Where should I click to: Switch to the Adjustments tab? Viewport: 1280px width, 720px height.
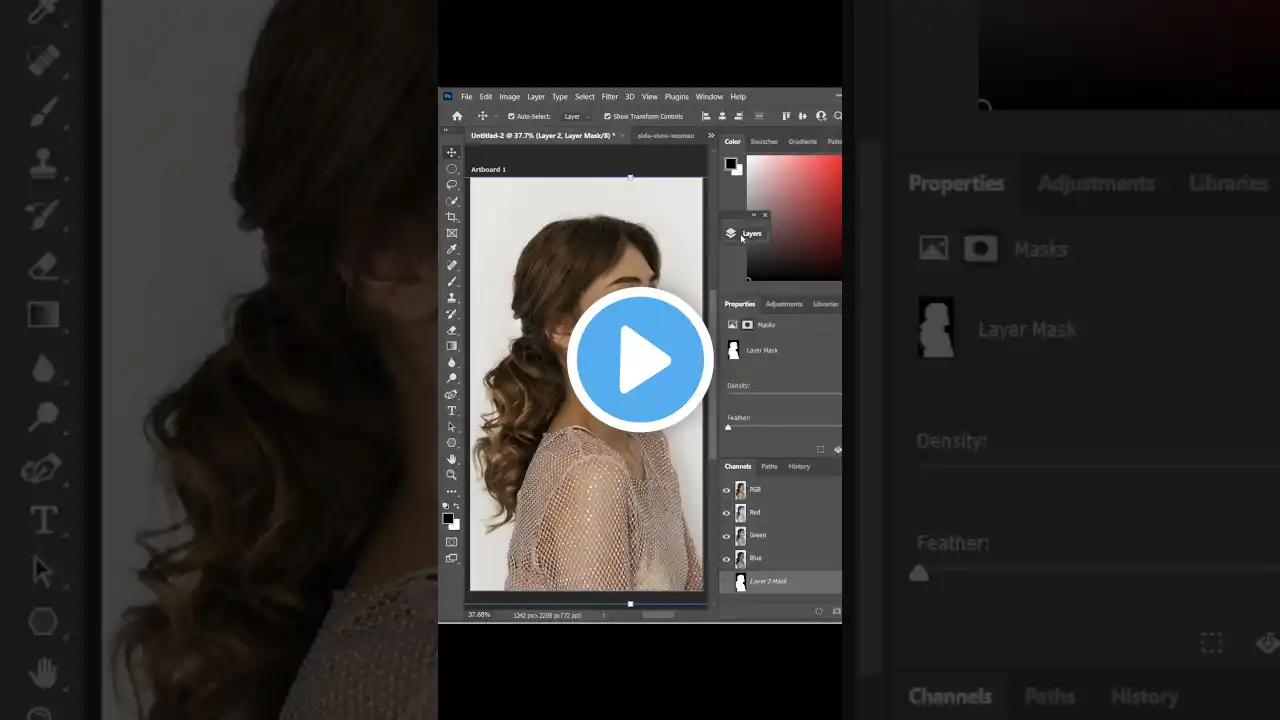click(784, 304)
